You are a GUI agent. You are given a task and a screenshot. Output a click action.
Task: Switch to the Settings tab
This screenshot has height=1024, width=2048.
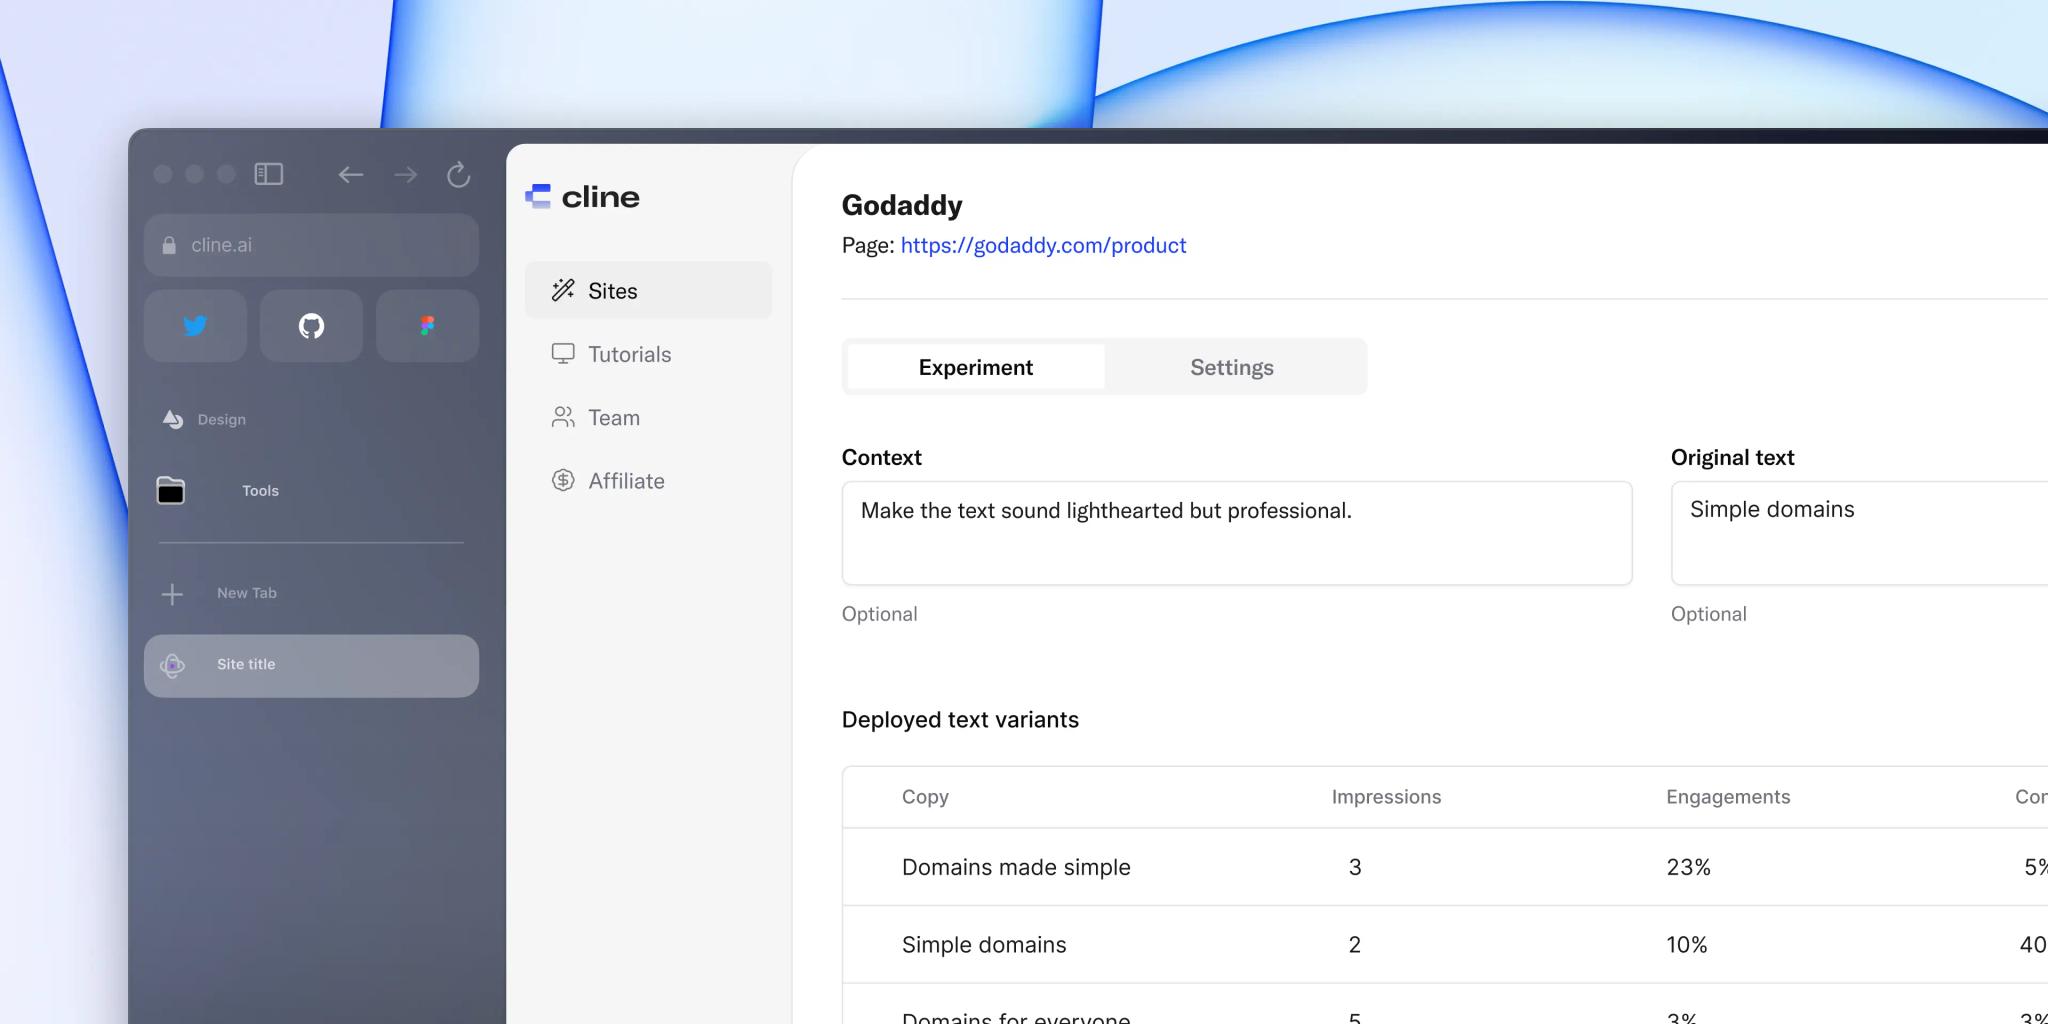coord(1232,367)
